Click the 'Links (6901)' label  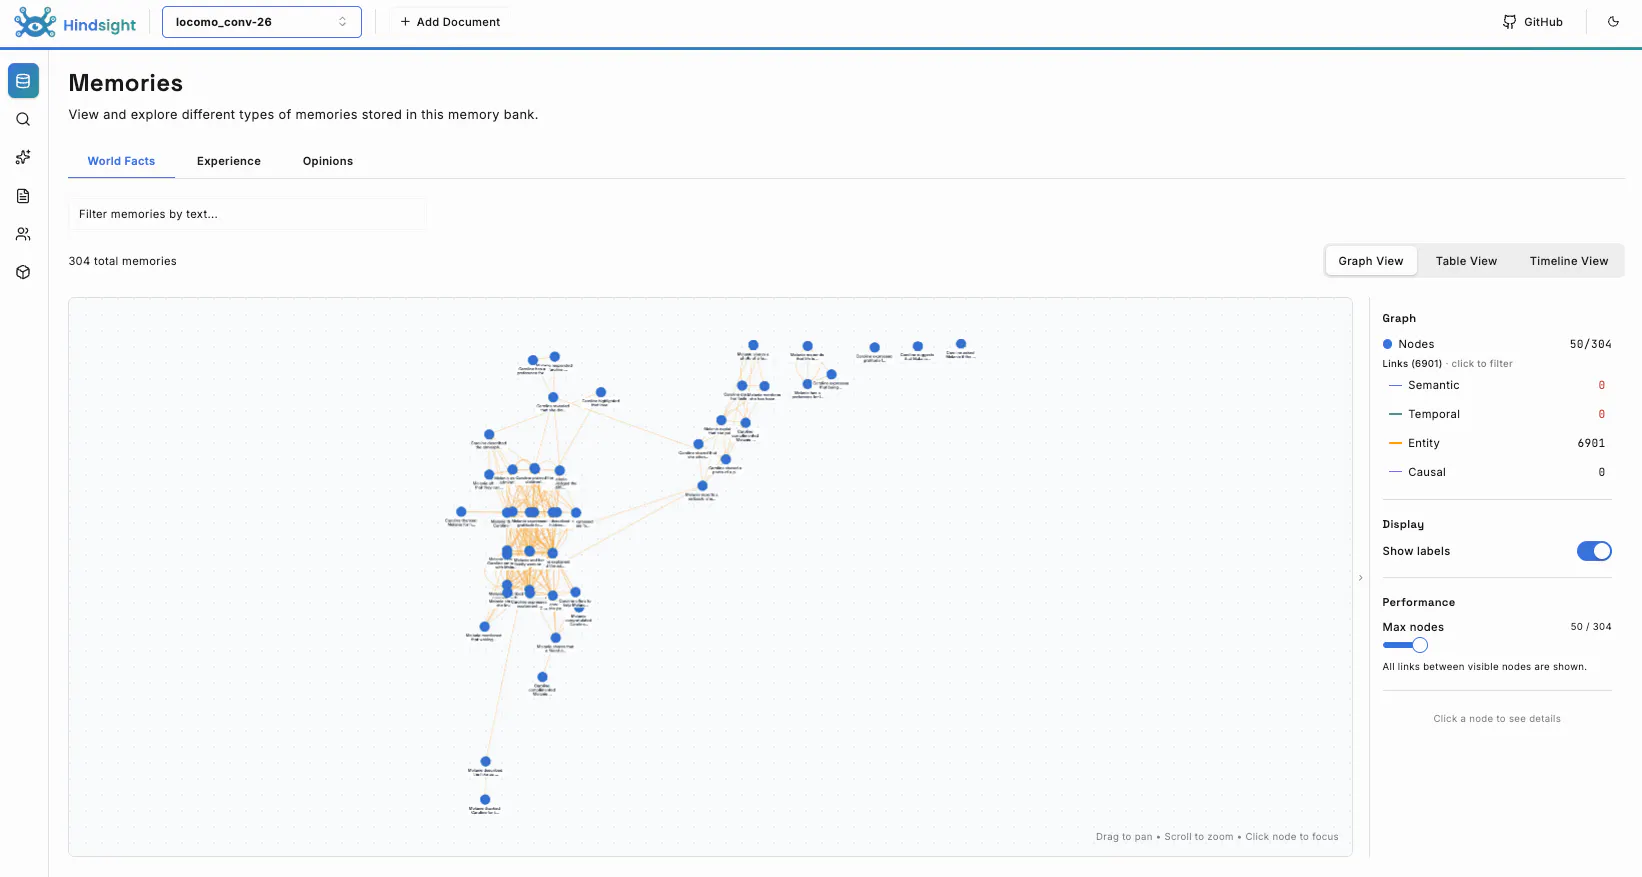1412,364
